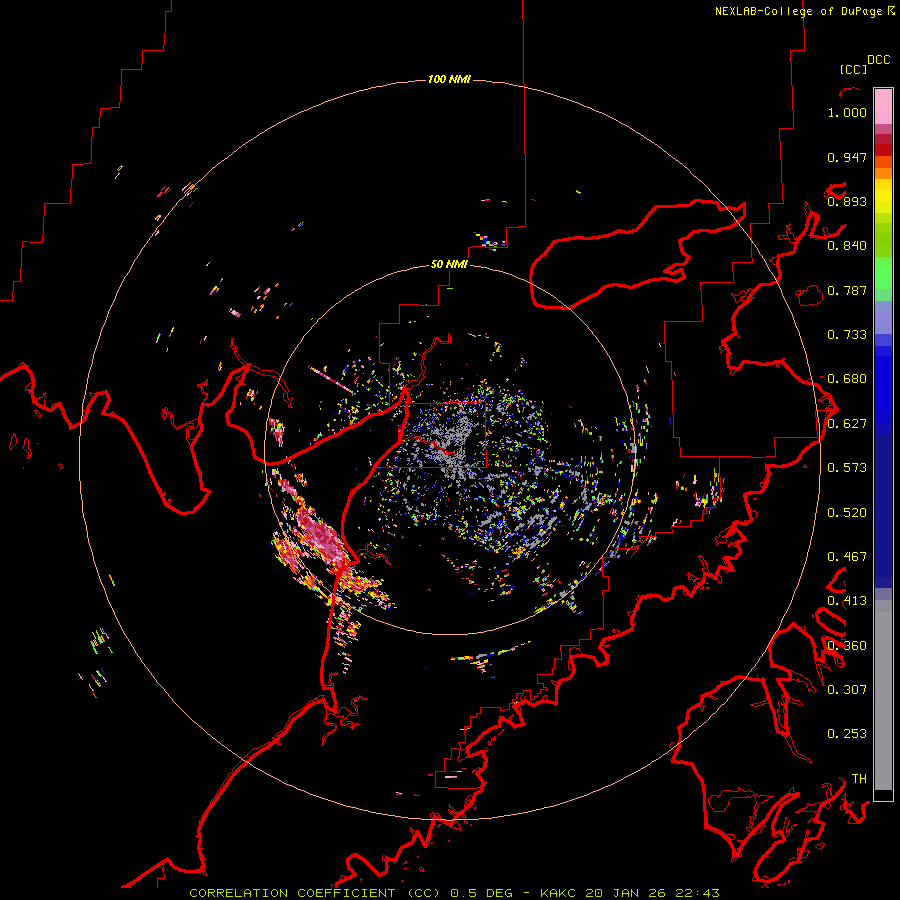Image resolution: width=900 pixels, height=900 pixels.
Task: Click the 20 JAN 26 date text
Action: (x=628, y=893)
